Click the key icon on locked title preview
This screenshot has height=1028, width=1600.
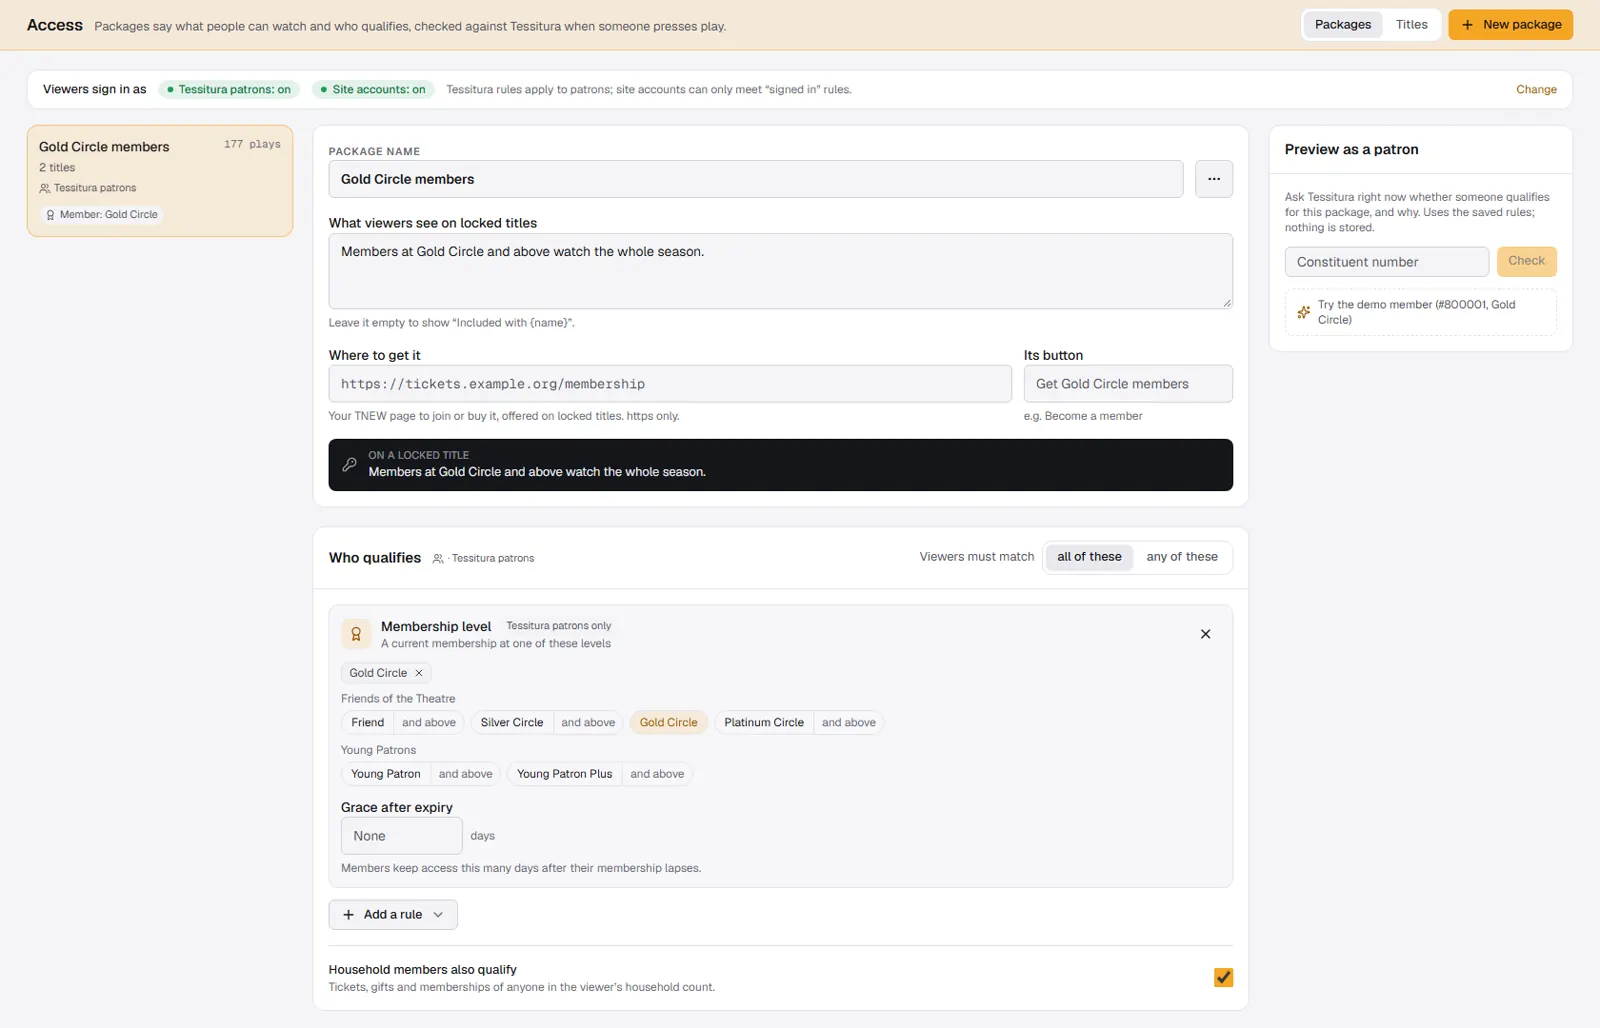pos(349,464)
